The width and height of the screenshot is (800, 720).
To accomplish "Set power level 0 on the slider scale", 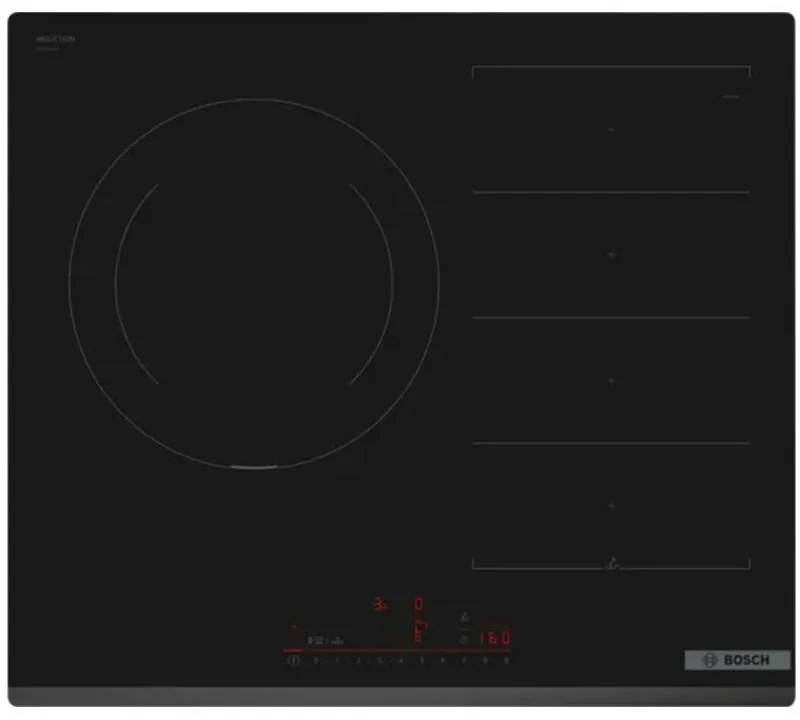I will [x=316, y=661].
